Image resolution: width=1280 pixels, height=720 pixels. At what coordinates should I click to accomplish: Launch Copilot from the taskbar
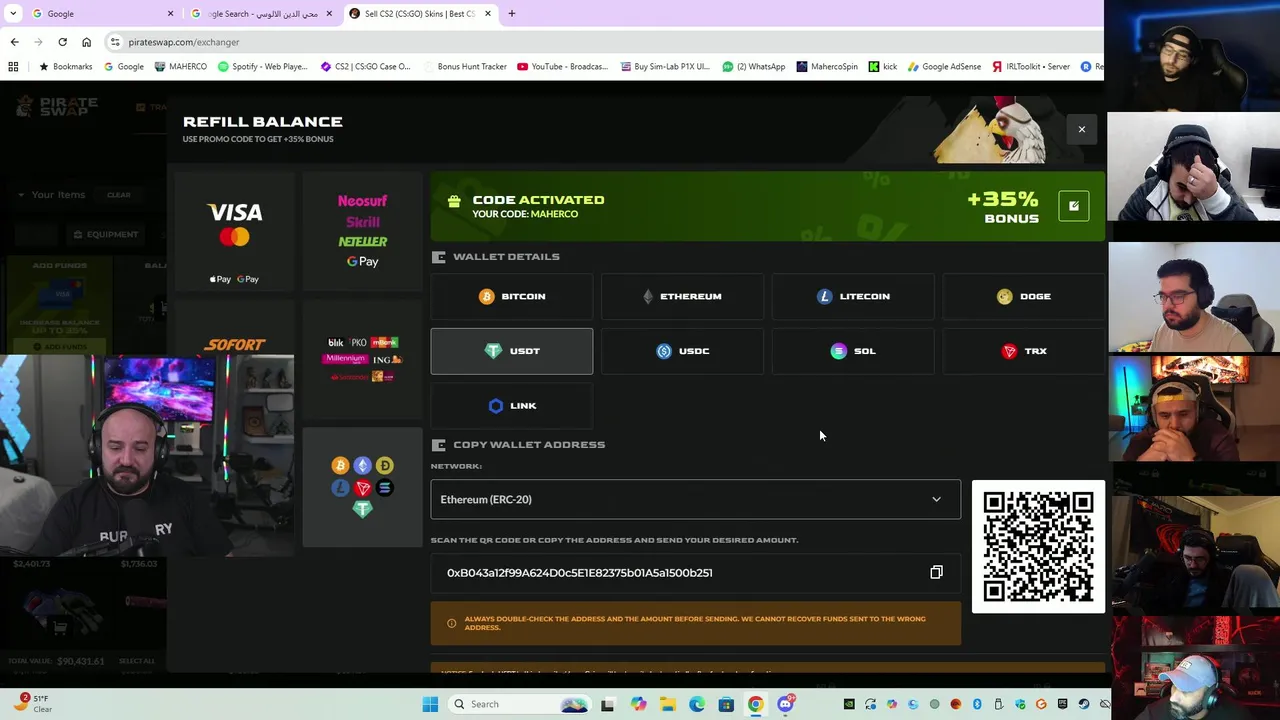(639, 704)
